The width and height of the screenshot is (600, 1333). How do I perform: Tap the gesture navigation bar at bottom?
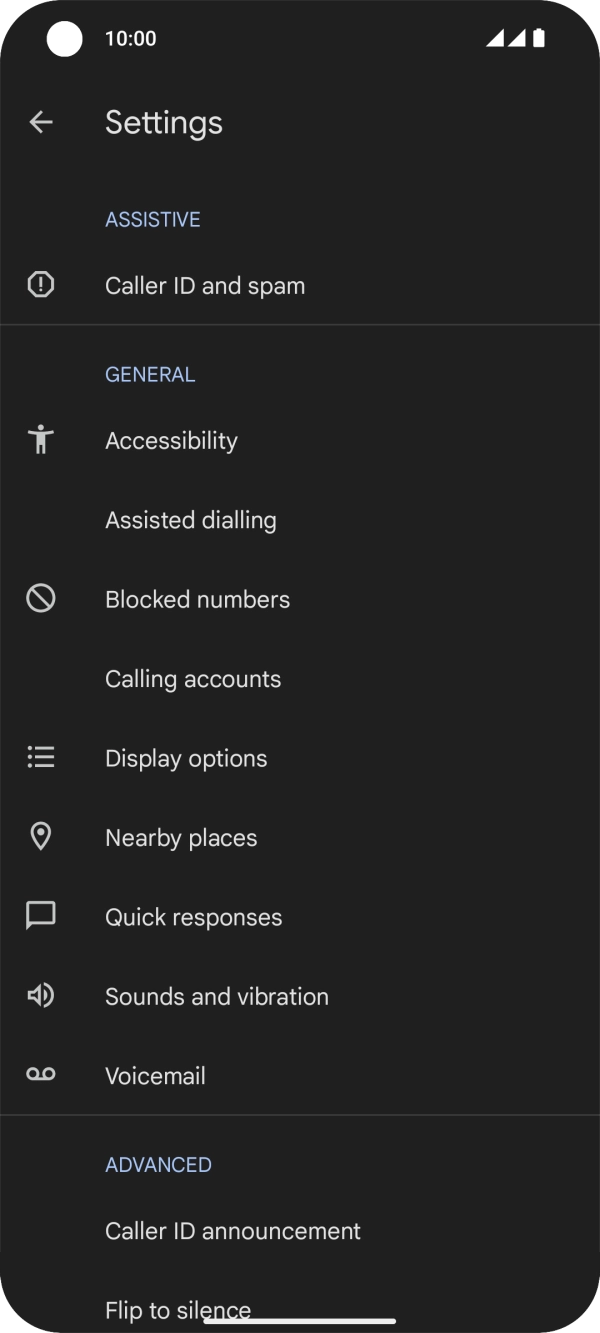[300, 1320]
